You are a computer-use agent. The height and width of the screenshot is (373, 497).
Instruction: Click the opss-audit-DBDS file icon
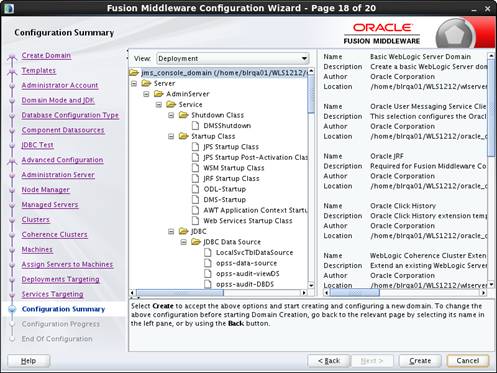click(x=208, y=284)
